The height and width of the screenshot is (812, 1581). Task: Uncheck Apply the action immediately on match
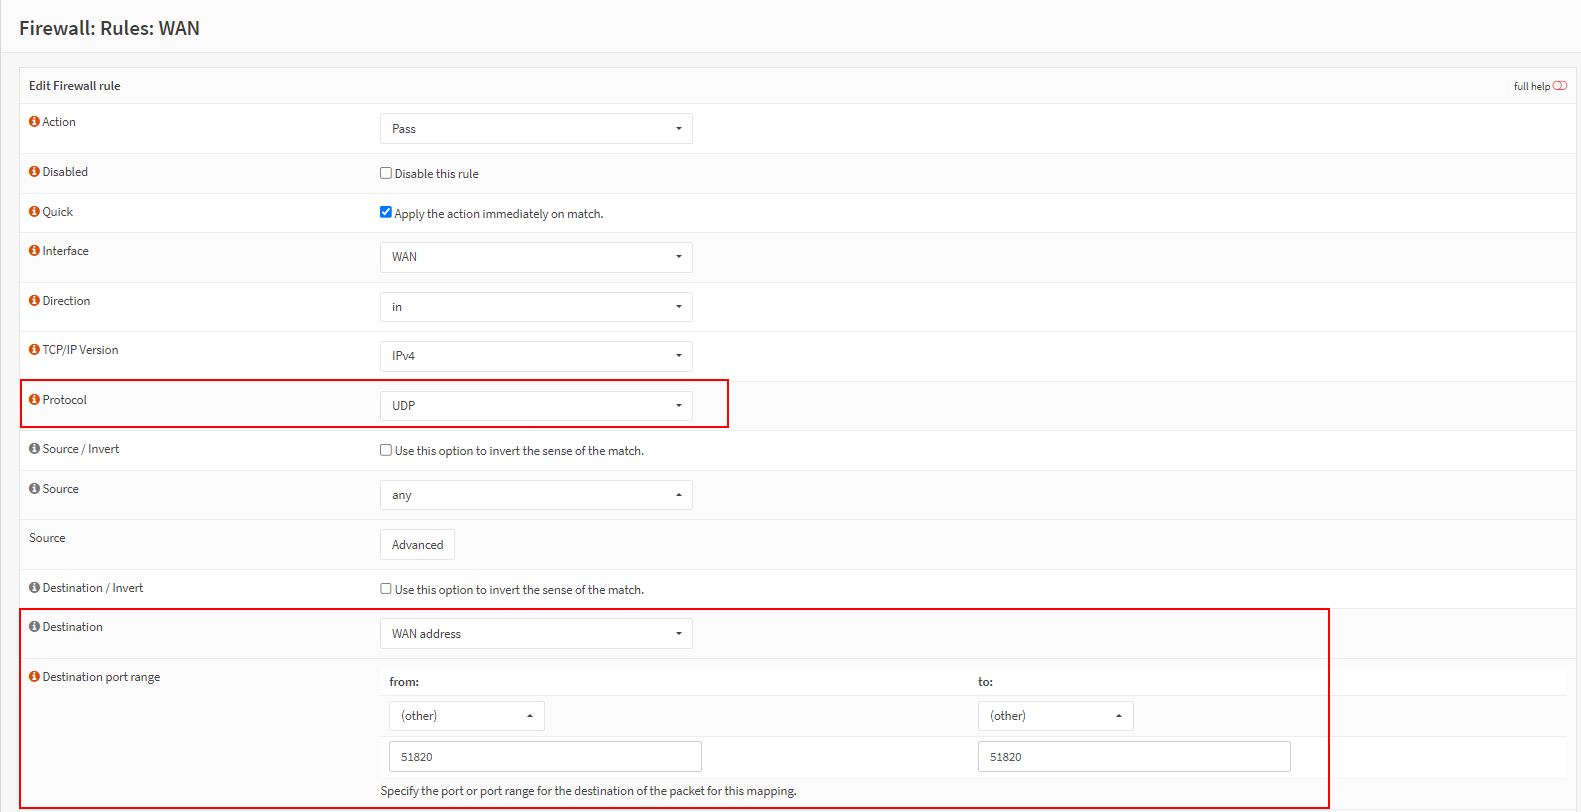pyautogui.click(x=386, y=212)
